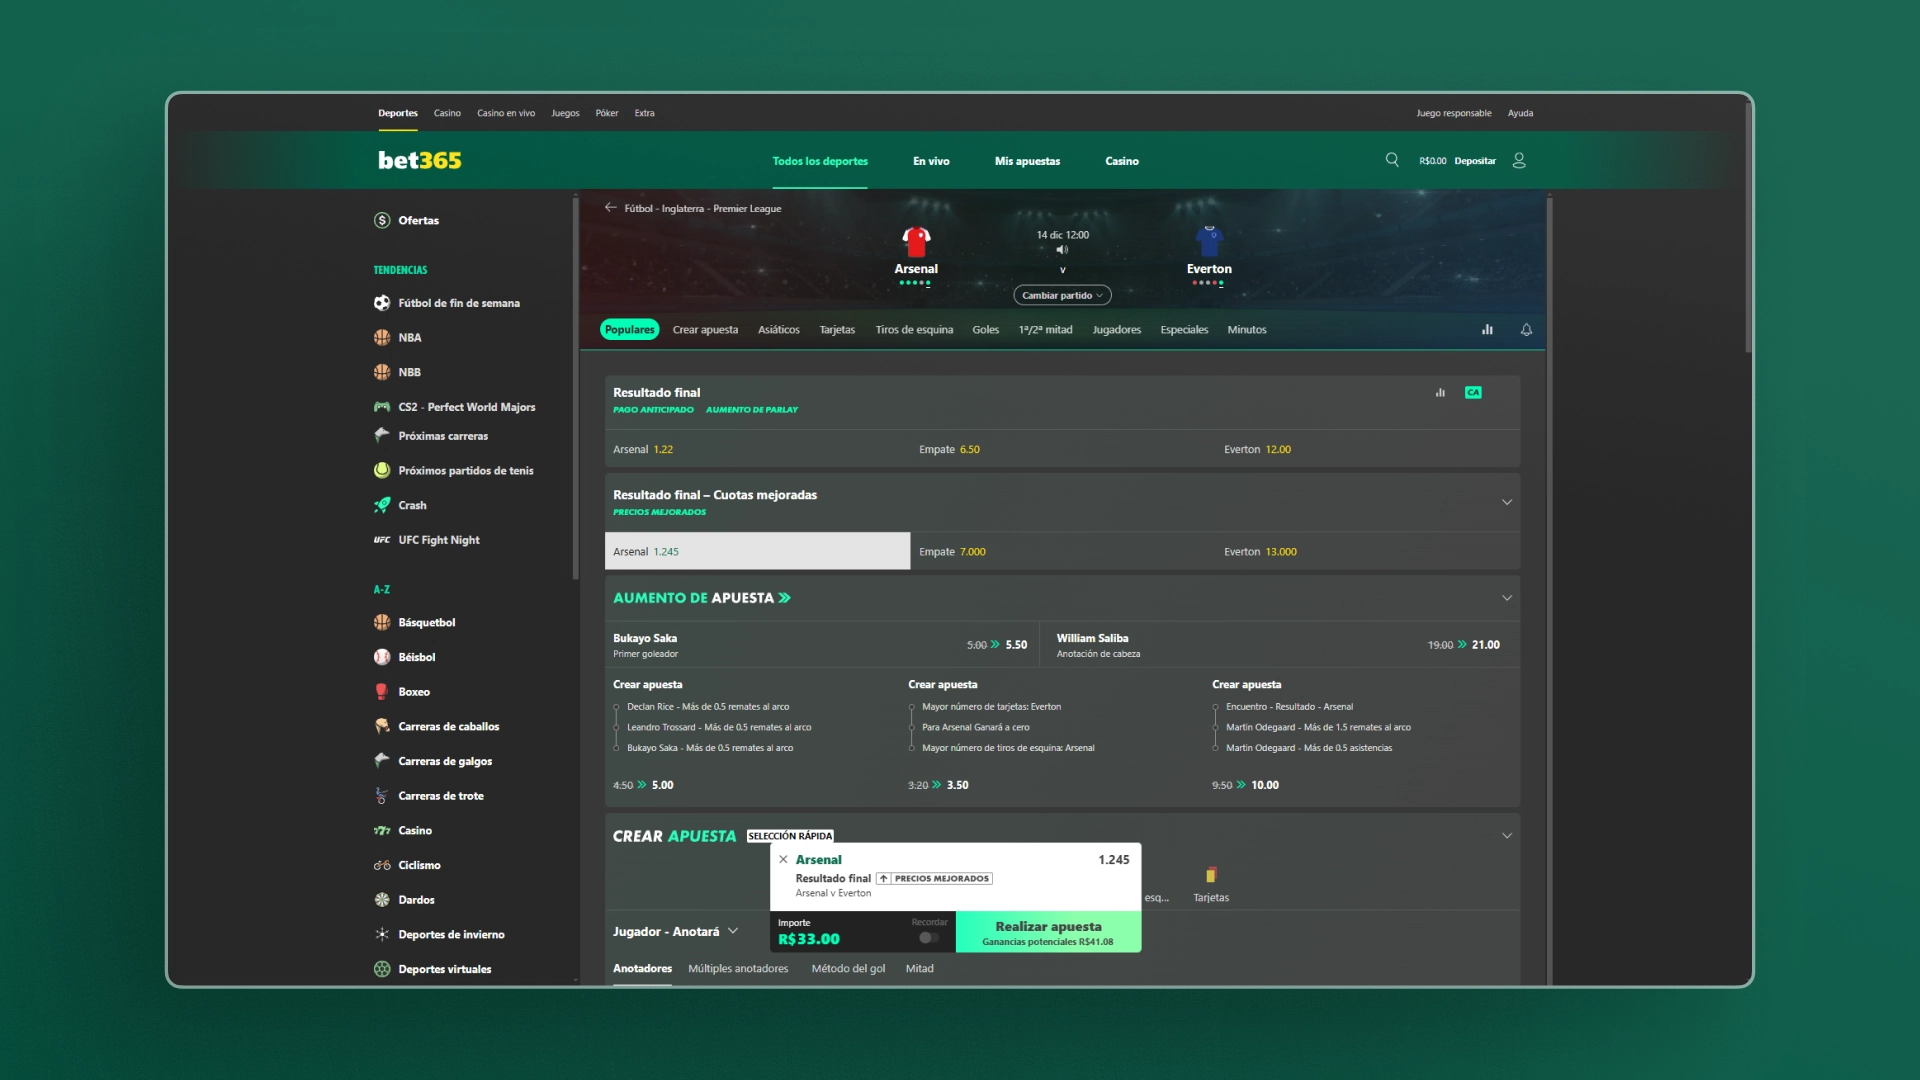Click the UFC logo icon for UFC Fight Night
Image resolution: width=1920 pixels, height=1080 pixels.
tap(382, 540)
